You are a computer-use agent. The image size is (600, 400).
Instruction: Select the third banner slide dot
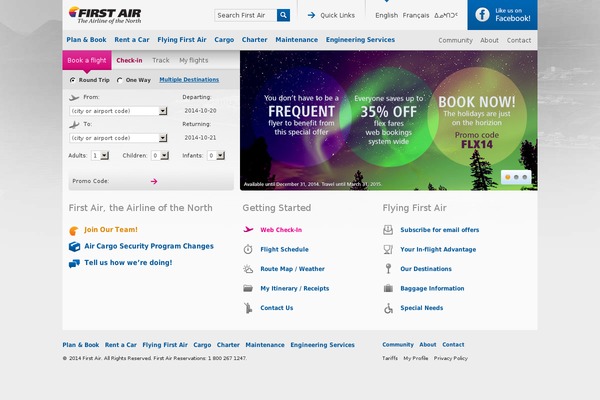point(525,177)
